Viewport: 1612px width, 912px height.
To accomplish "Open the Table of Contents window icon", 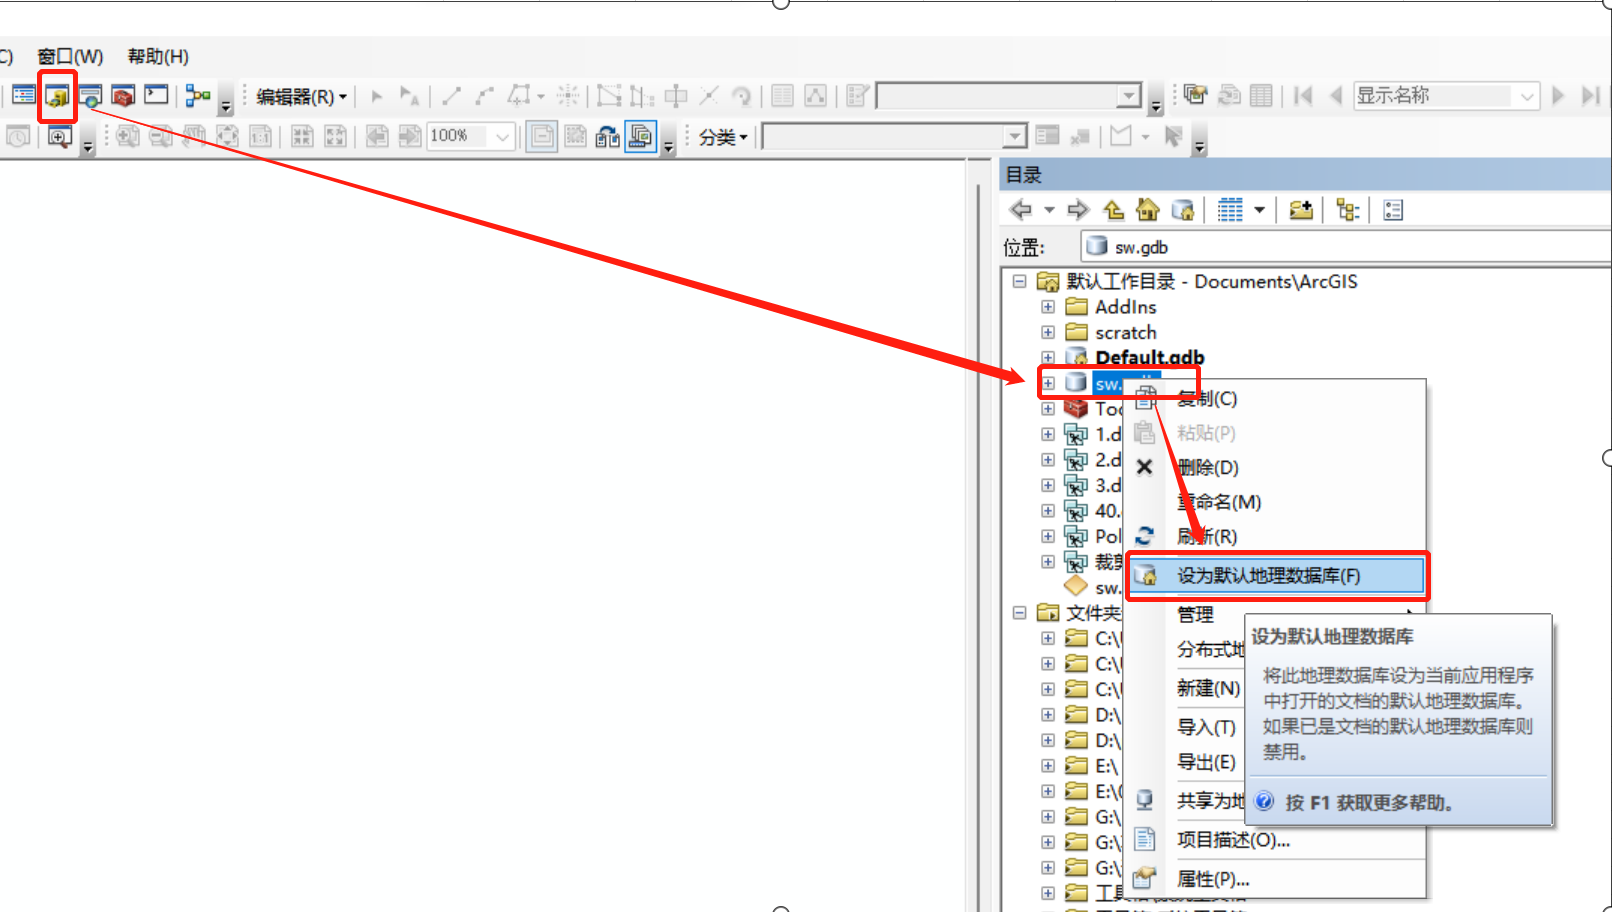I will tap(24, 96).
